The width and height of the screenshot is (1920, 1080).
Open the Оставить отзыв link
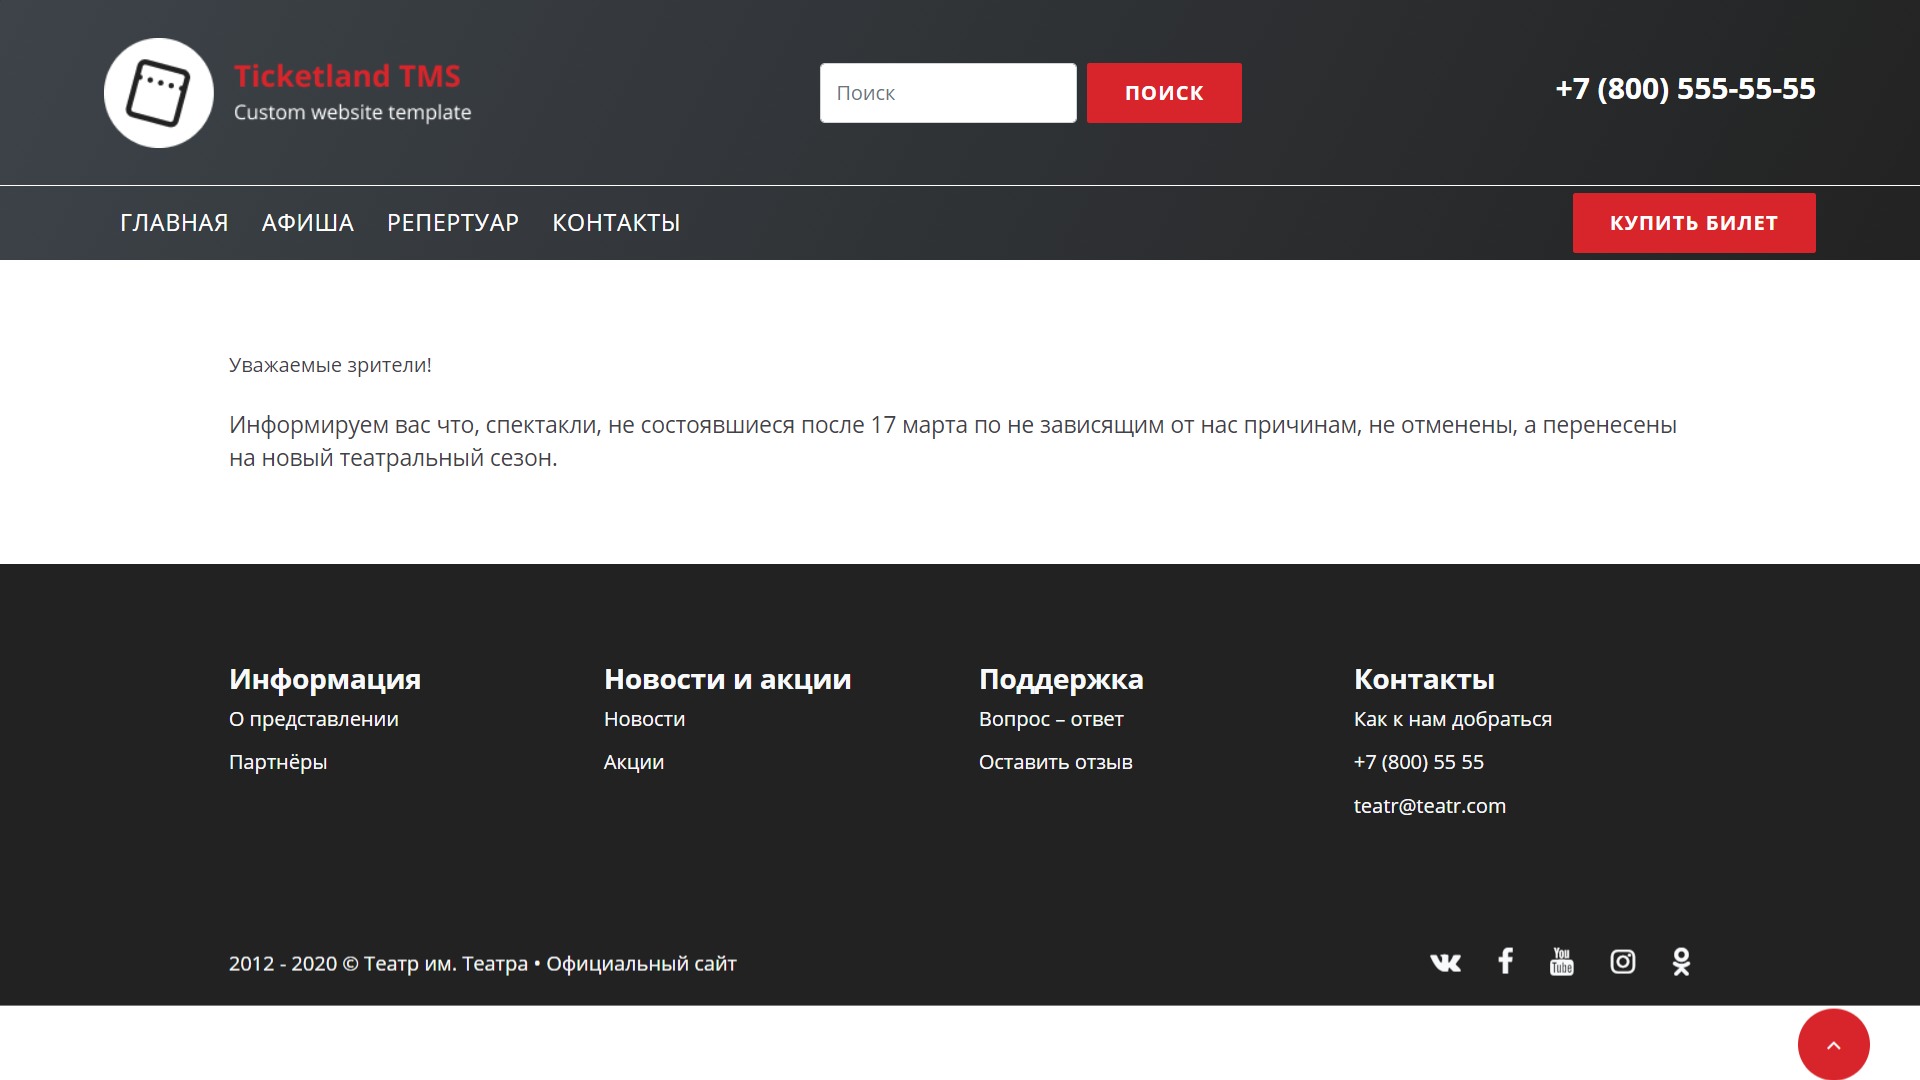1056,762
